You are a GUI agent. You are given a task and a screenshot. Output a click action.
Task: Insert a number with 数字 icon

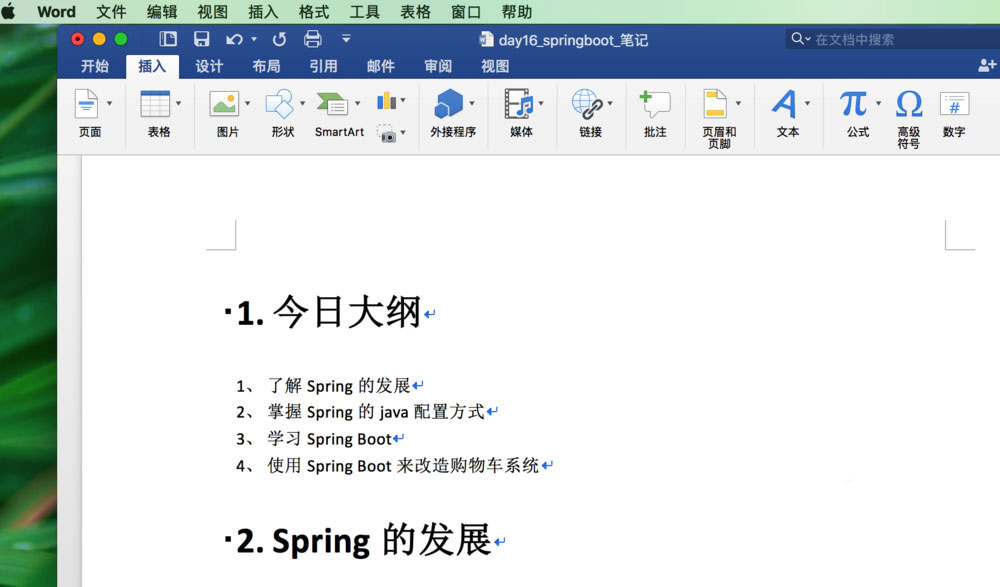pyautogui.click(x=955, y=104)
